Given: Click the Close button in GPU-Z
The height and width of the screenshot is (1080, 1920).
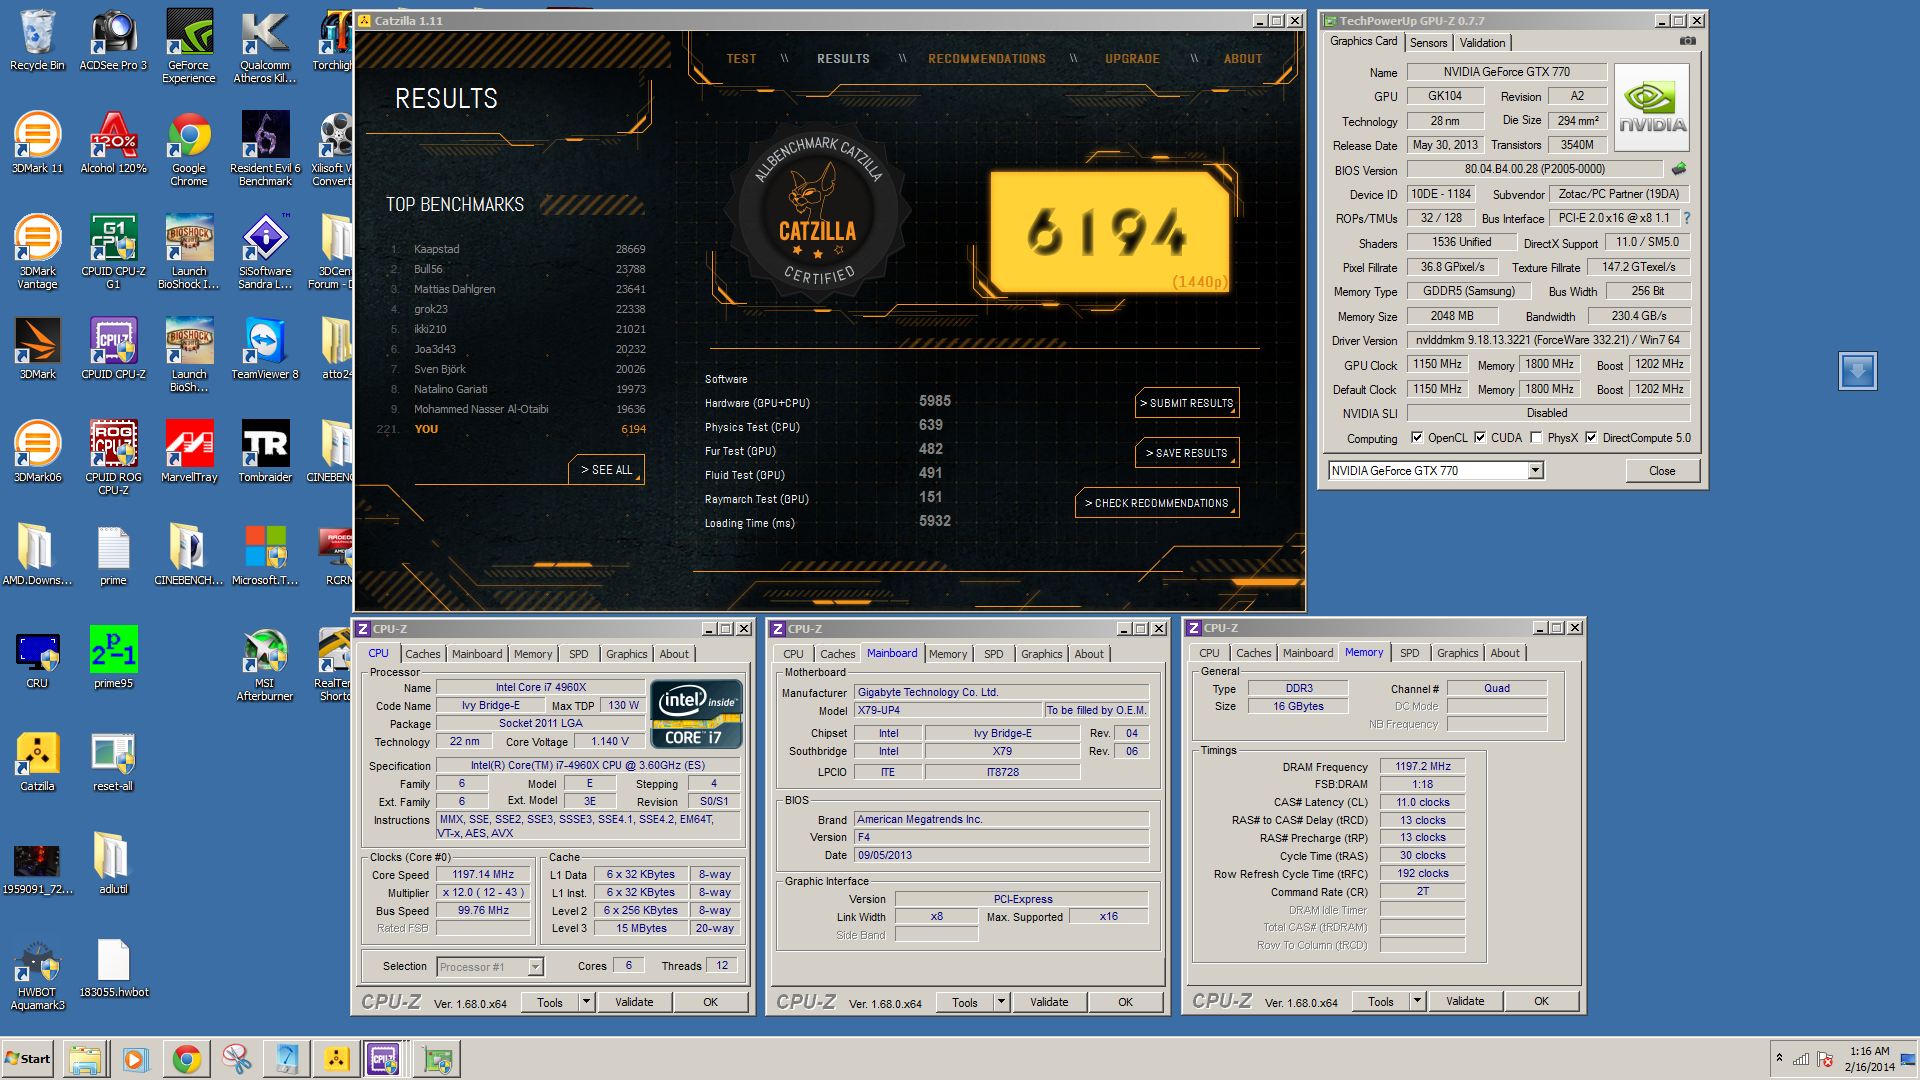Looking at the screenshot, I should tap(1662, 471).
